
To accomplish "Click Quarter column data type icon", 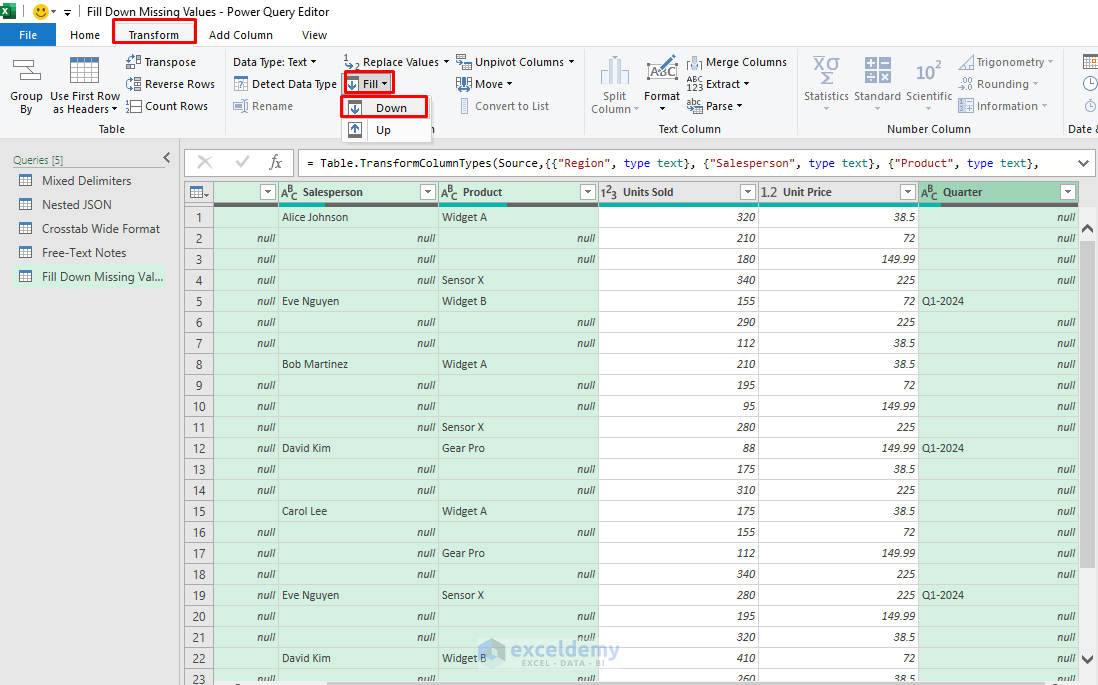I will [x=929, y=192].
